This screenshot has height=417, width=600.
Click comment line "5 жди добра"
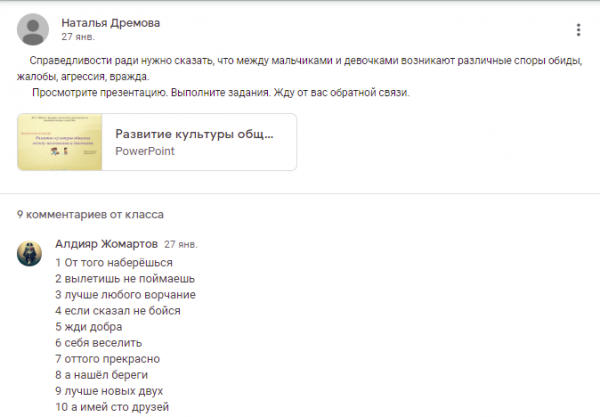[89, 326]
